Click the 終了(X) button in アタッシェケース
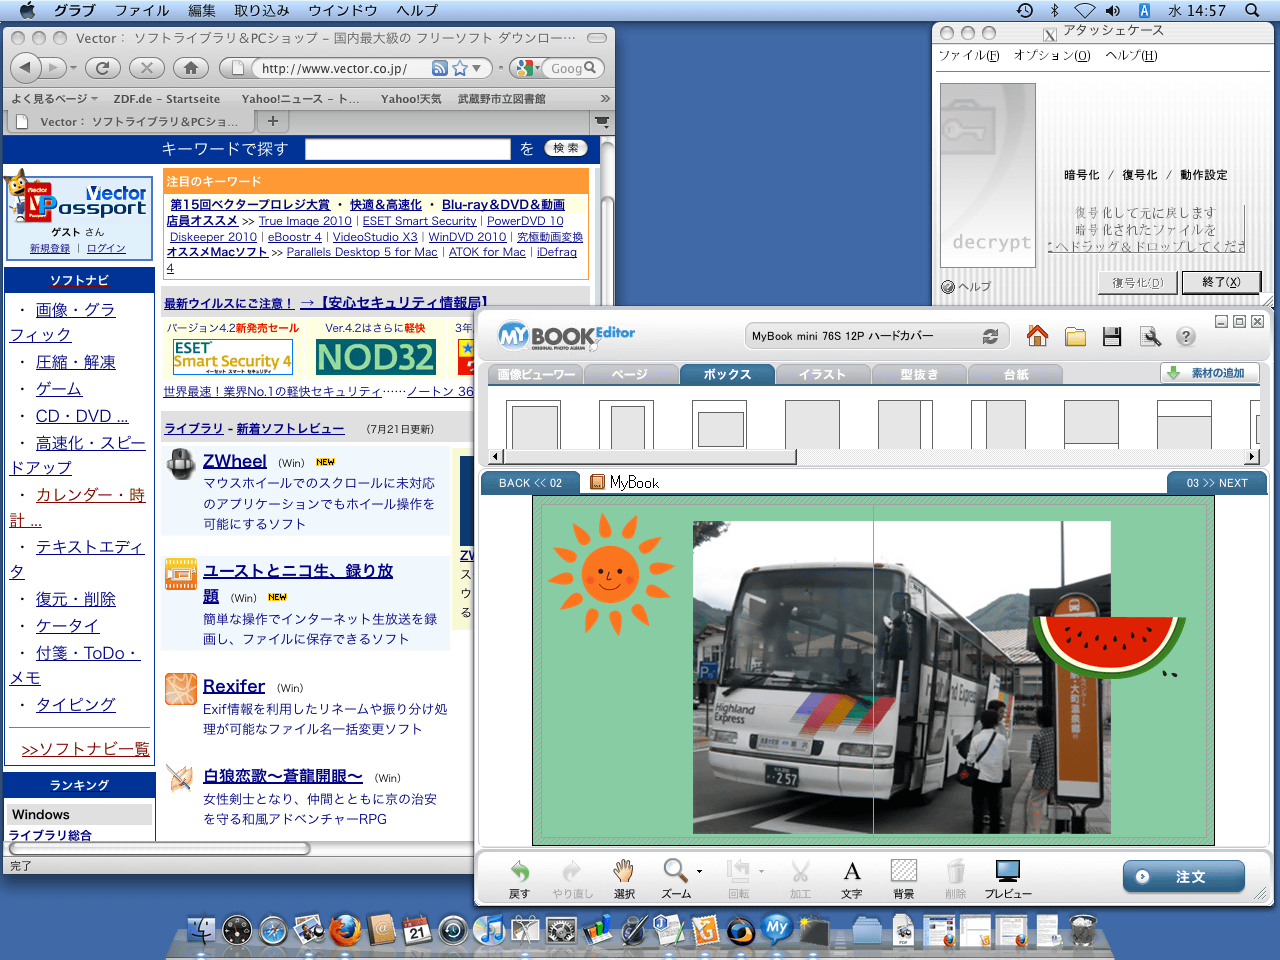The height and width of the screenshot is (960, 1280). coord(1220,282)
